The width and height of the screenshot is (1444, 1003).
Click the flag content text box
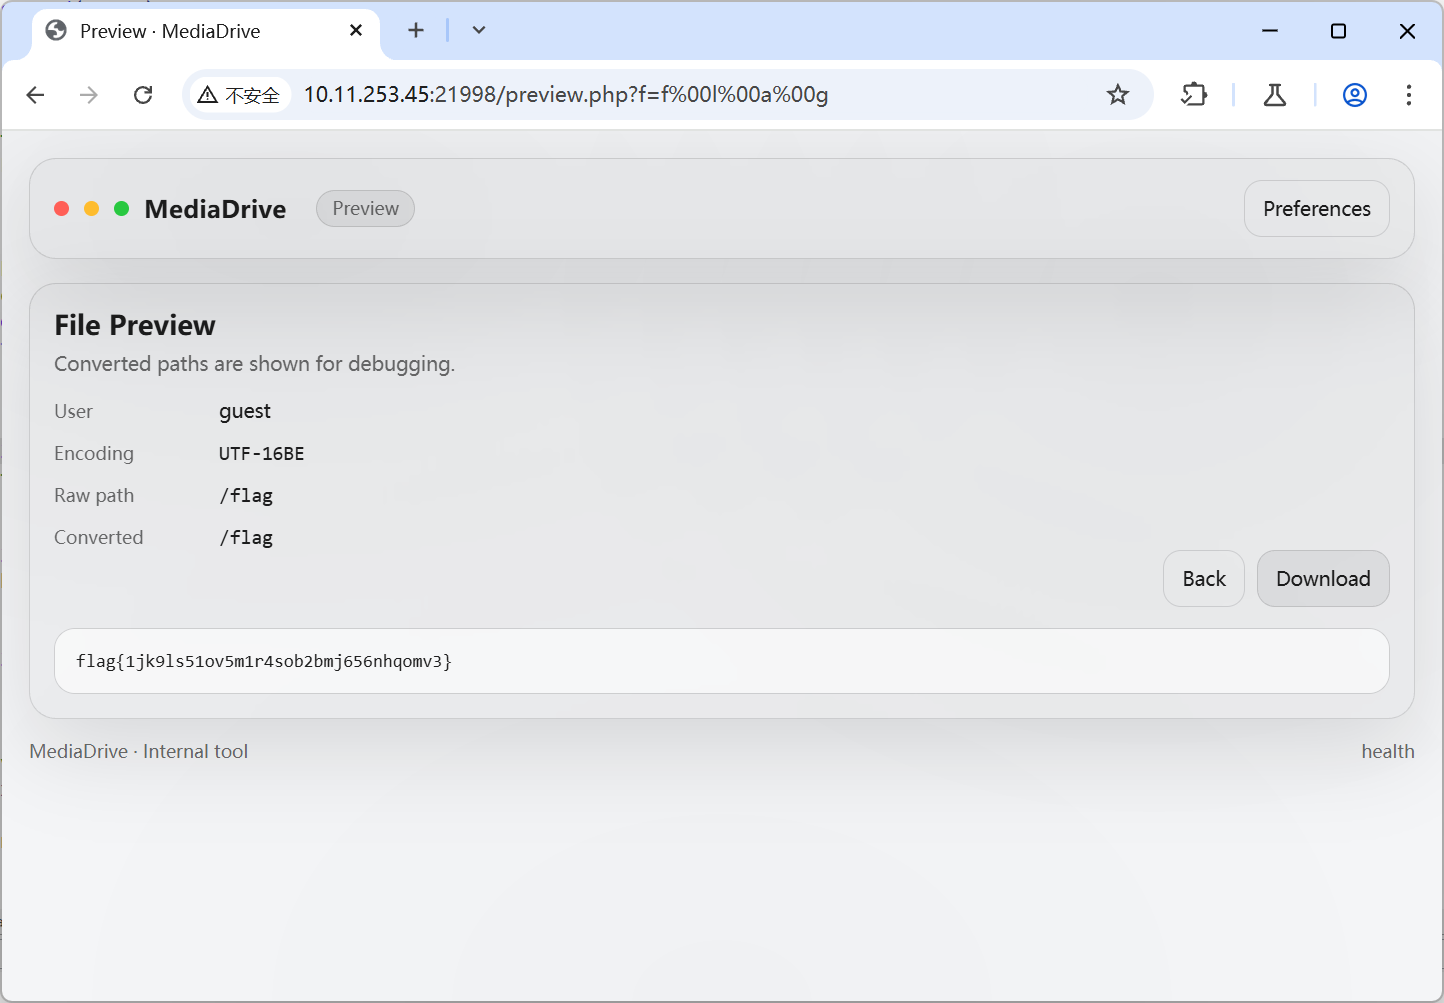tap(721, 661)
